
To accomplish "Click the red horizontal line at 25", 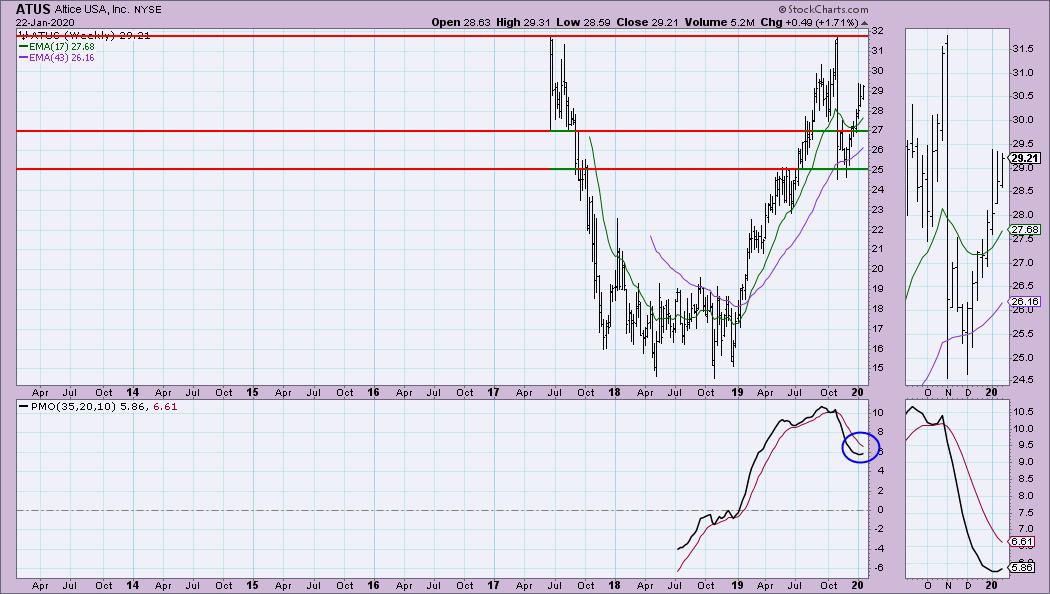I will [x=442, y=169].
